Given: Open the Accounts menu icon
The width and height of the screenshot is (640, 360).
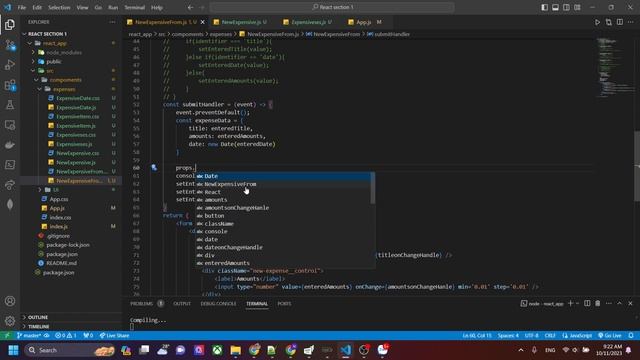Looking at the screenshot, I should click(10, 301).
